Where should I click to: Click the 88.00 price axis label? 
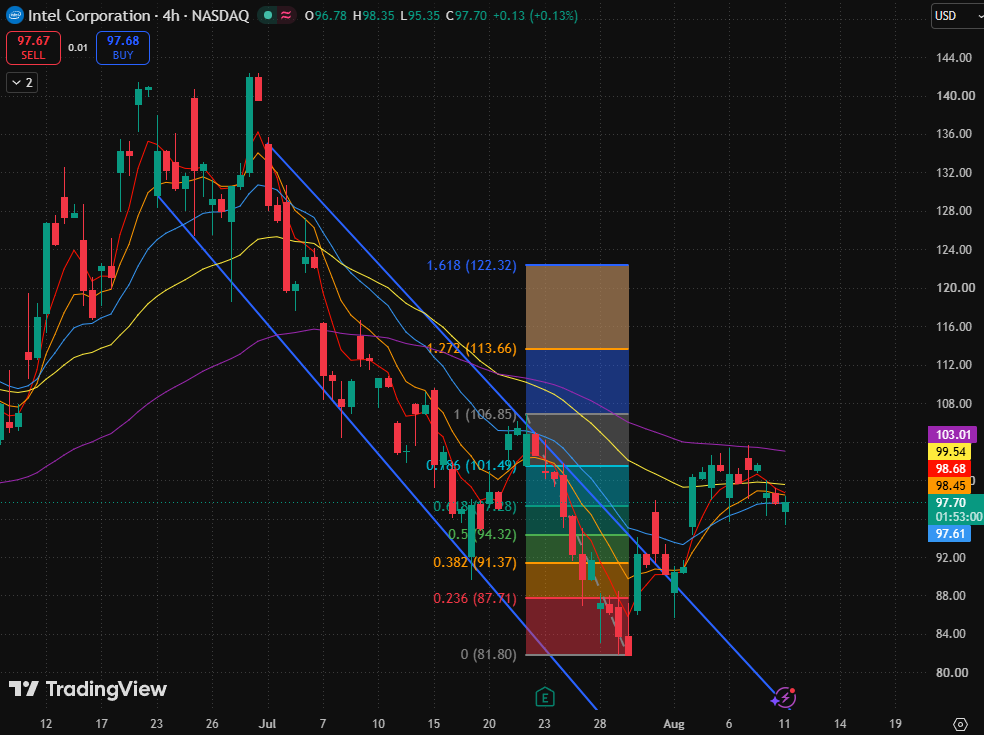tap(951, 596)
